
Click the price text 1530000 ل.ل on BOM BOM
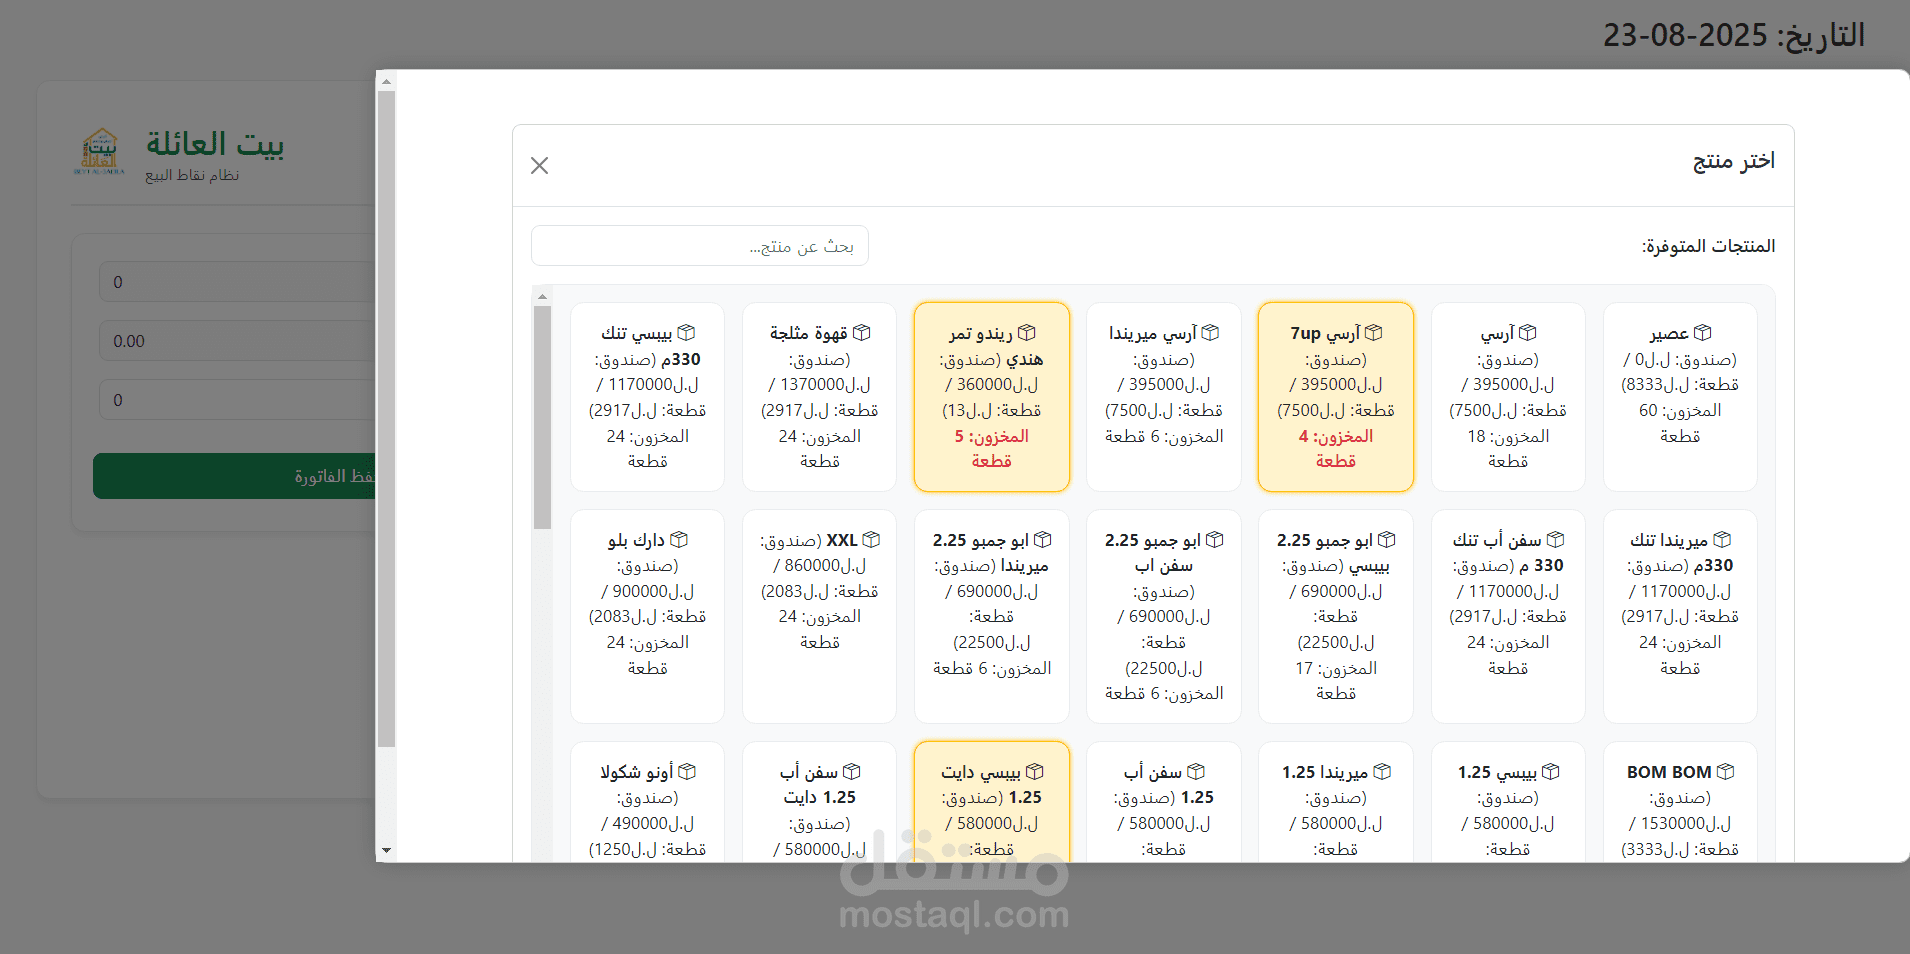click(x=1686, y=823)
